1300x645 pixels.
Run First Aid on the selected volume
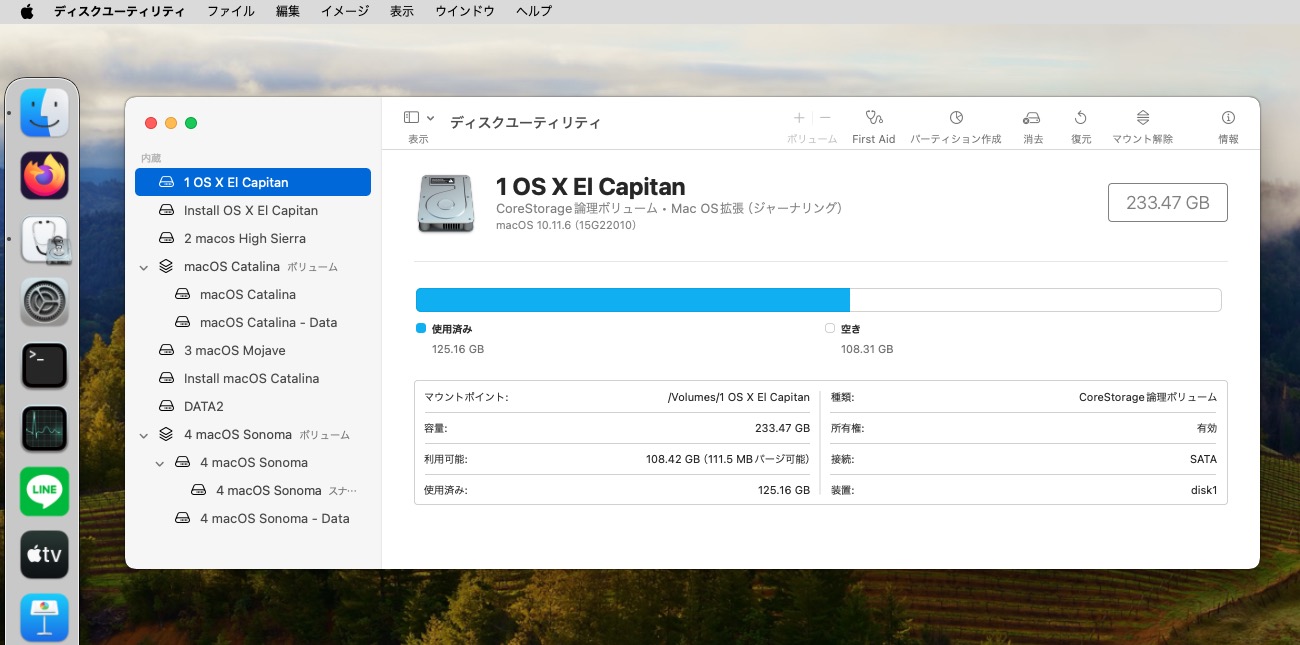pyautogui.click(x=873, y=118)
